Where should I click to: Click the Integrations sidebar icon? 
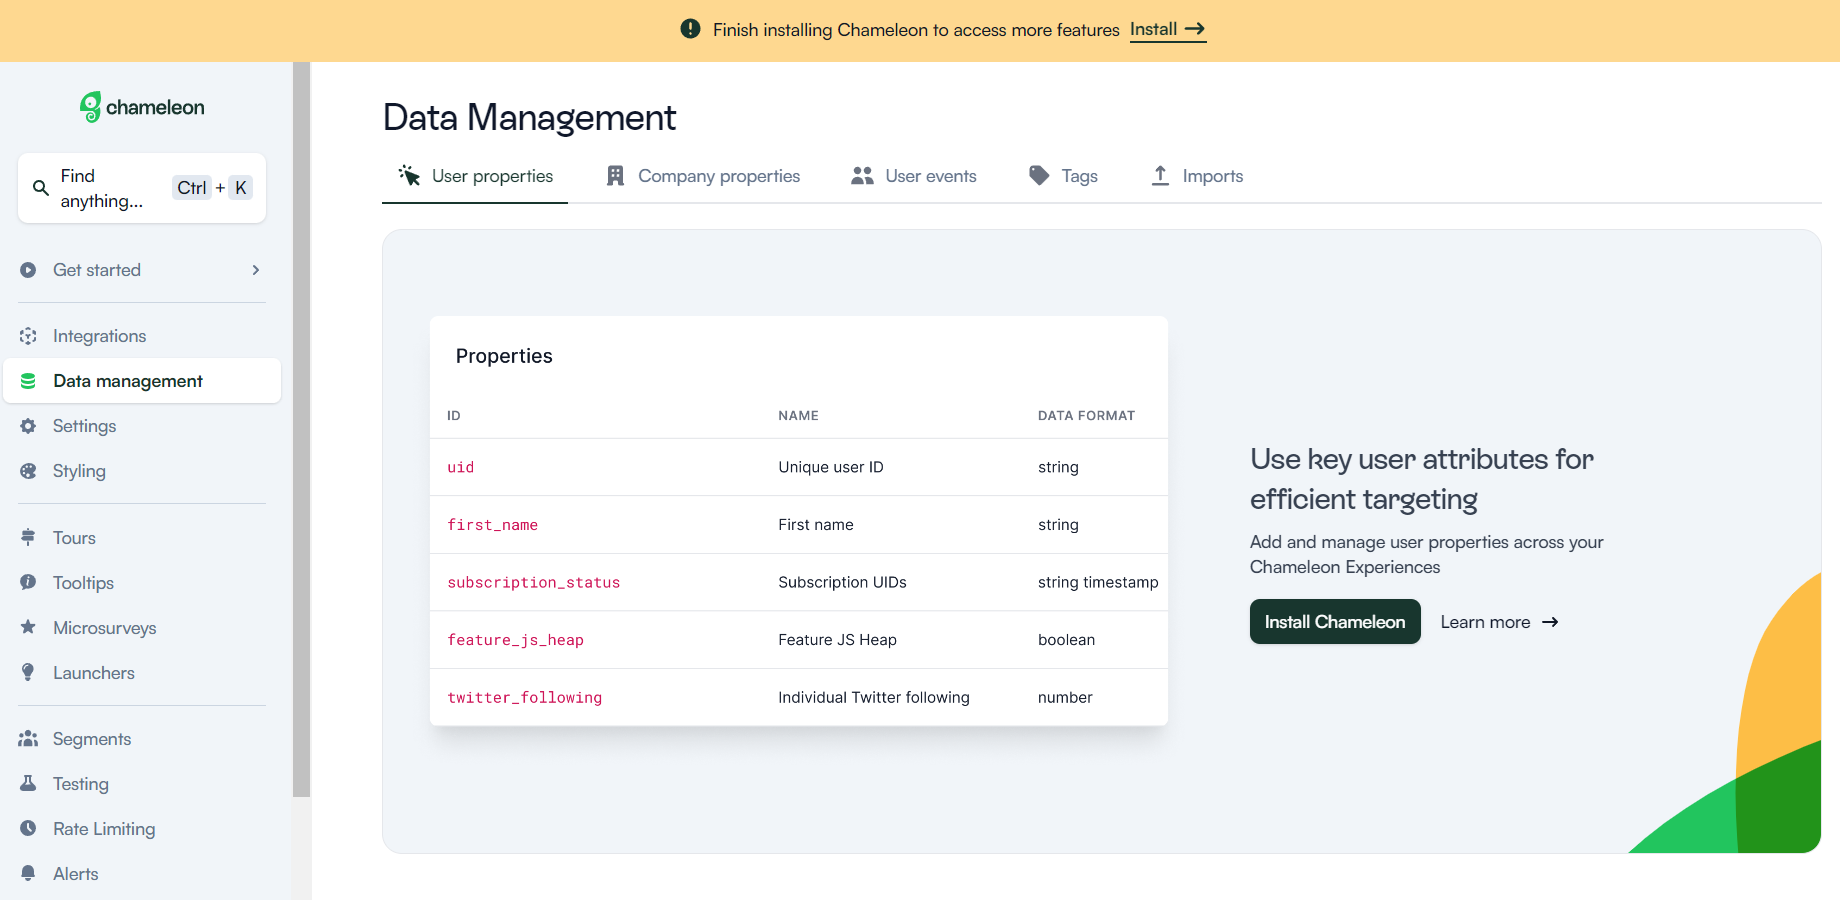28,336
